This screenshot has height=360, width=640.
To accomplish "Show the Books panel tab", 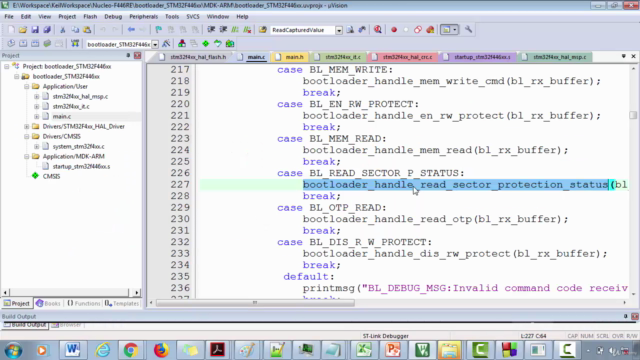I will [49, 303].
